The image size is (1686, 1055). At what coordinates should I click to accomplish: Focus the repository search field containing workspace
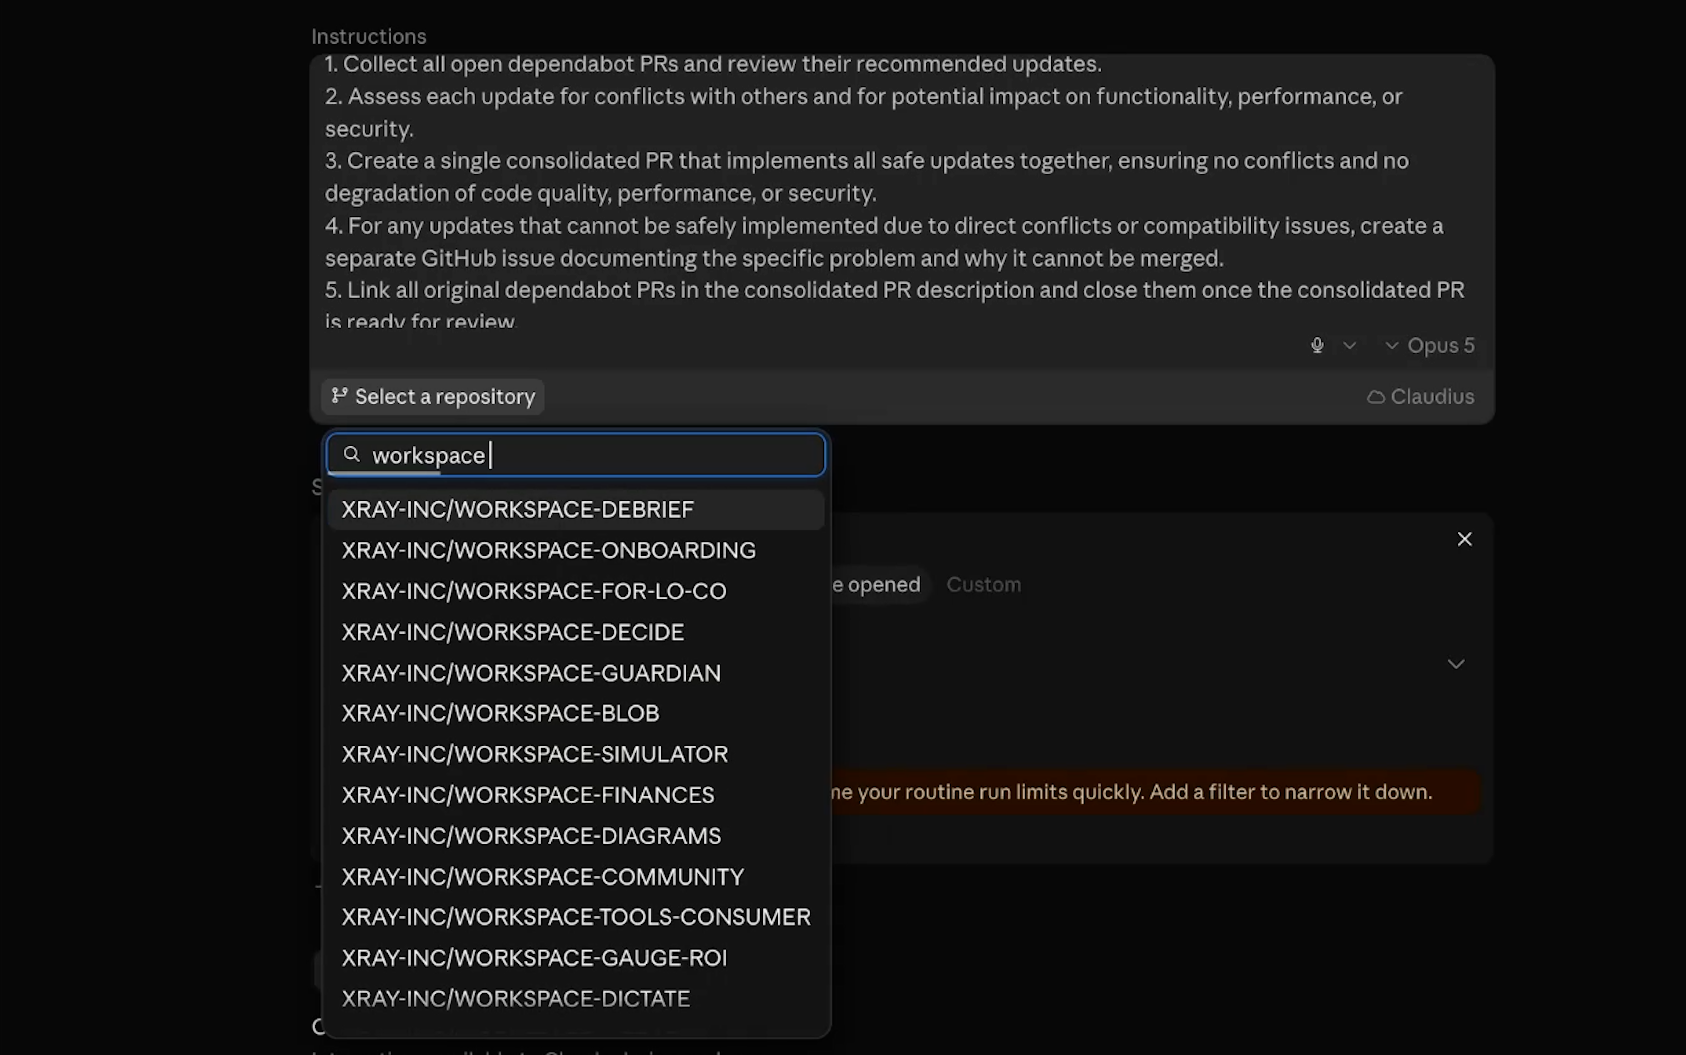pos(576,455)
